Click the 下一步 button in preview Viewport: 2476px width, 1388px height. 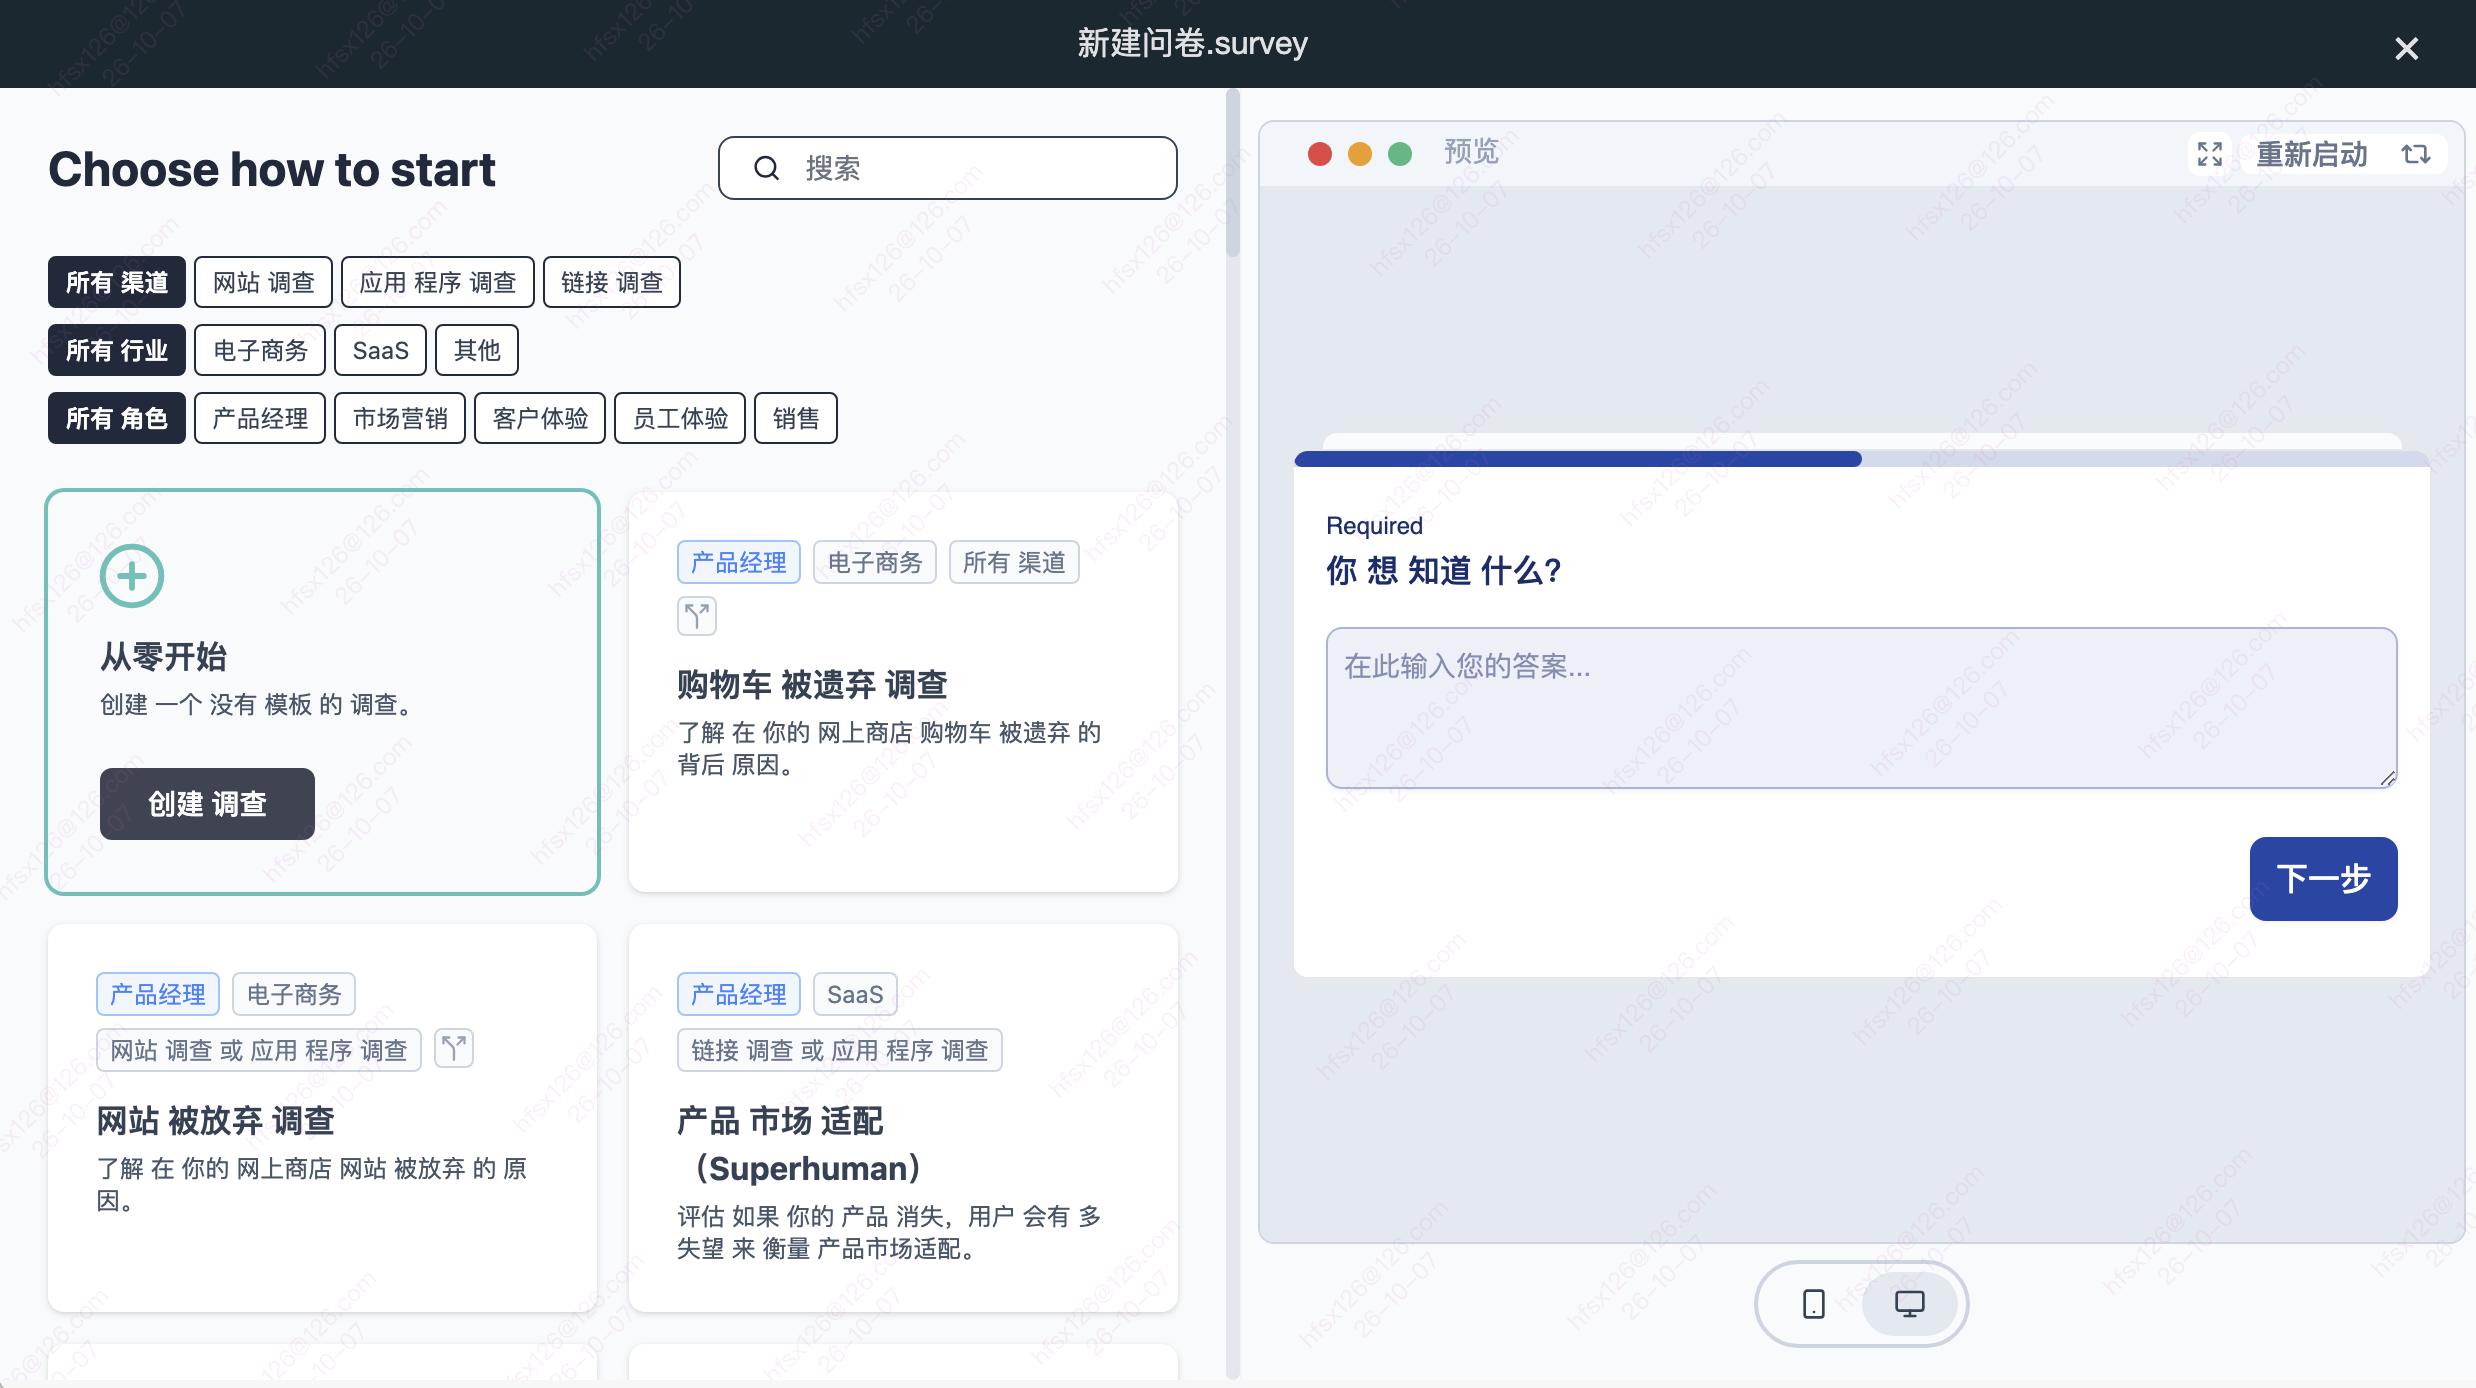coord(2324,879)
